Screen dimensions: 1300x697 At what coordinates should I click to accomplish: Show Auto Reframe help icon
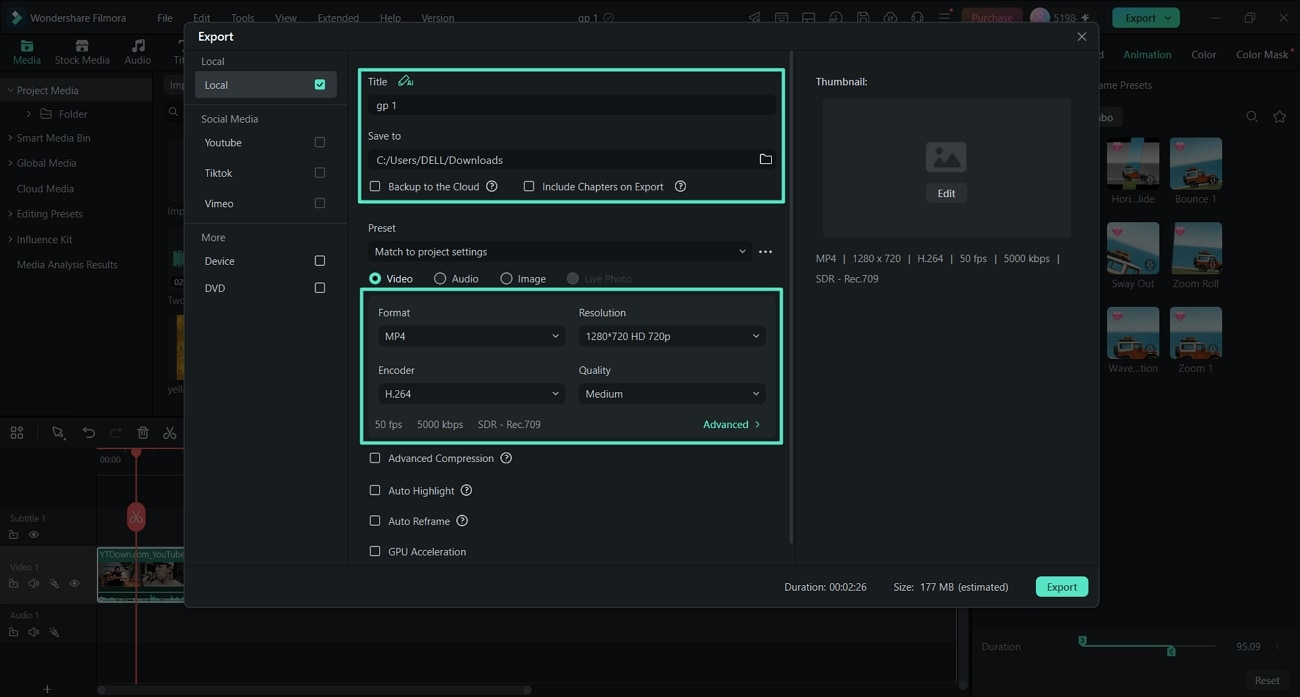click(x=462, y=521)
